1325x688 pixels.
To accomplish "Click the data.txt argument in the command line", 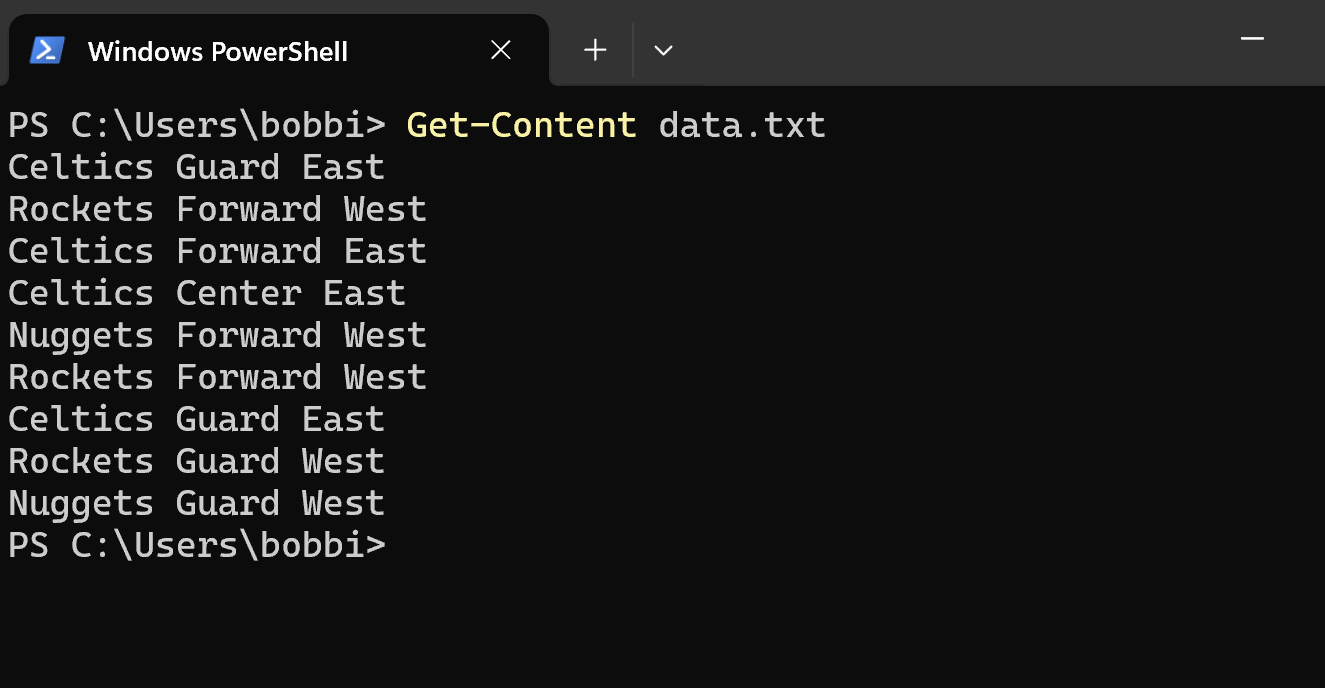I will pos(740,124).
